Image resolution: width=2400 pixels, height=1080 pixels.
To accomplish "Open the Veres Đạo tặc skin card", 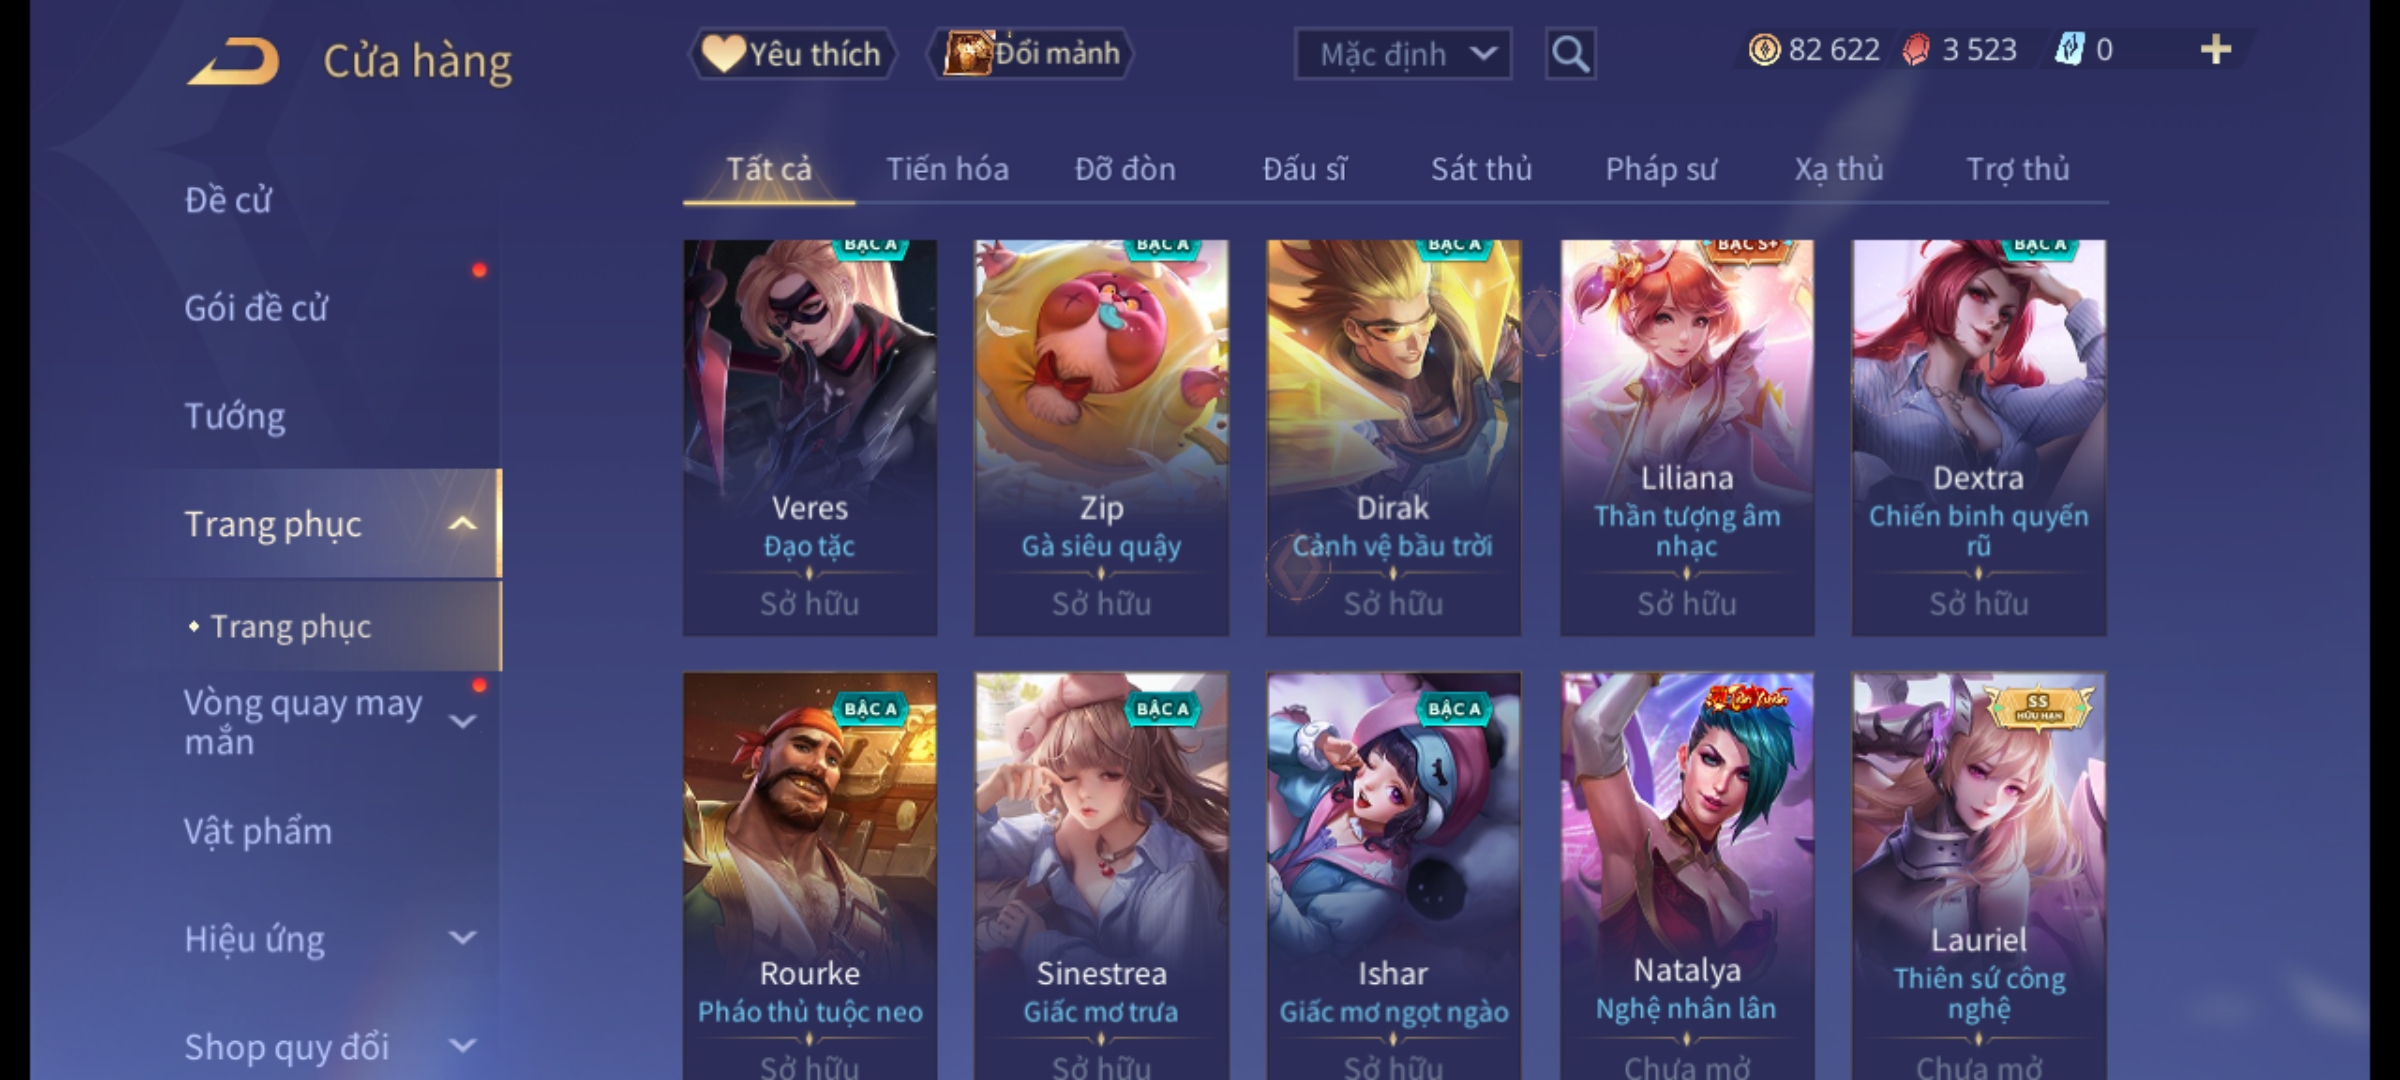I will 810,437.
